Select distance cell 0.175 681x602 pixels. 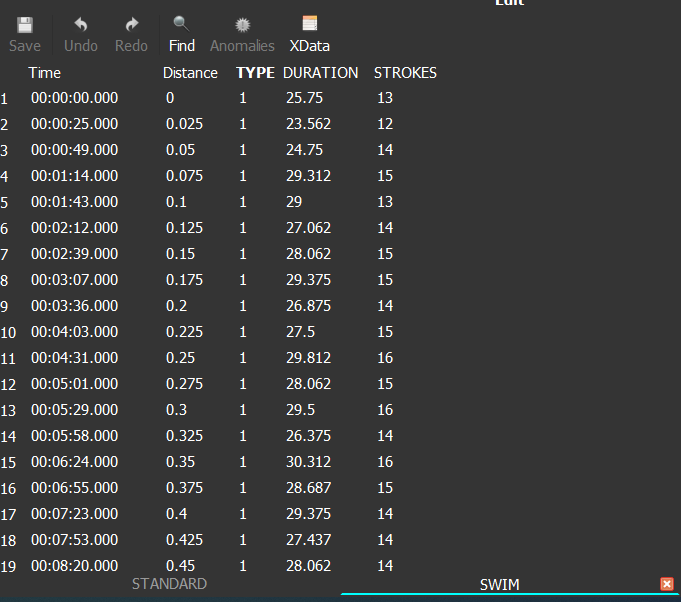tap(185, 280)
